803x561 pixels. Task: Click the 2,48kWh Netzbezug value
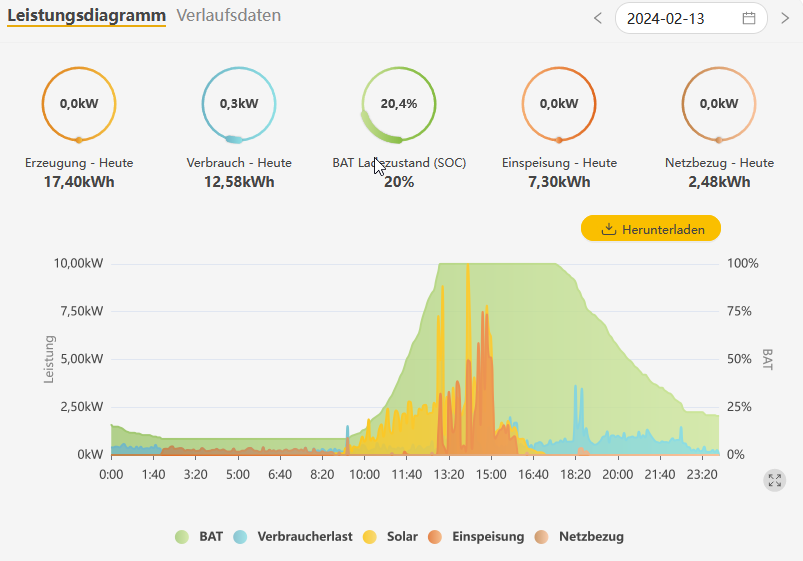(x=719, y=182)
